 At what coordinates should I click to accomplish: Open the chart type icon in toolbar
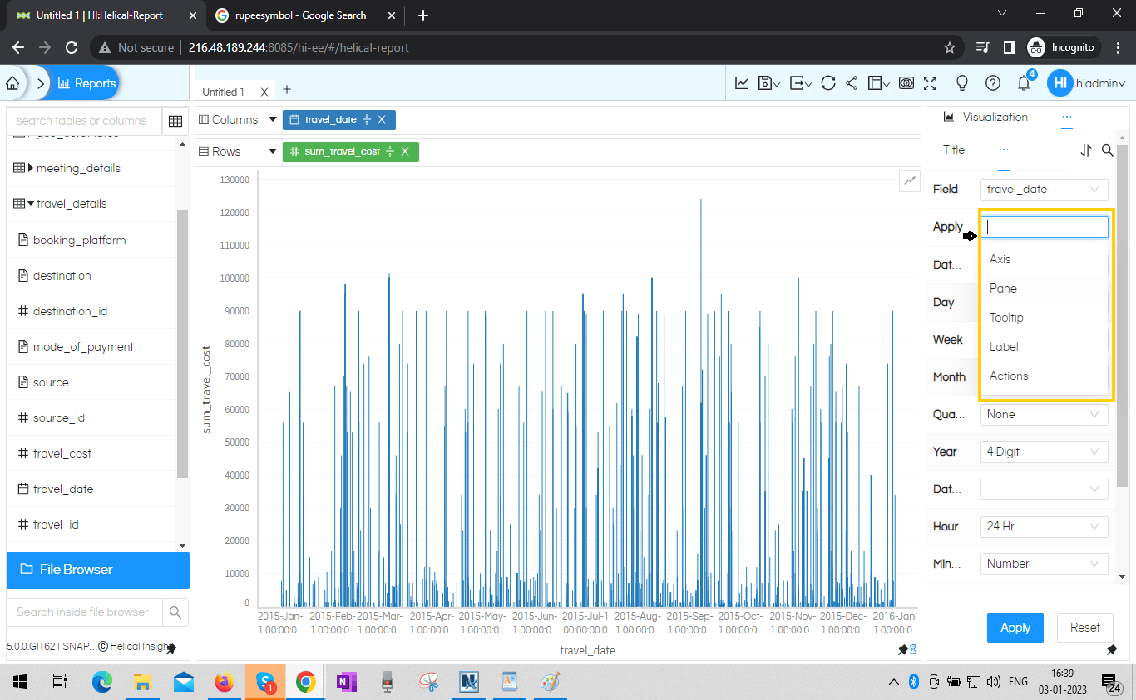[x=742, y=83]
